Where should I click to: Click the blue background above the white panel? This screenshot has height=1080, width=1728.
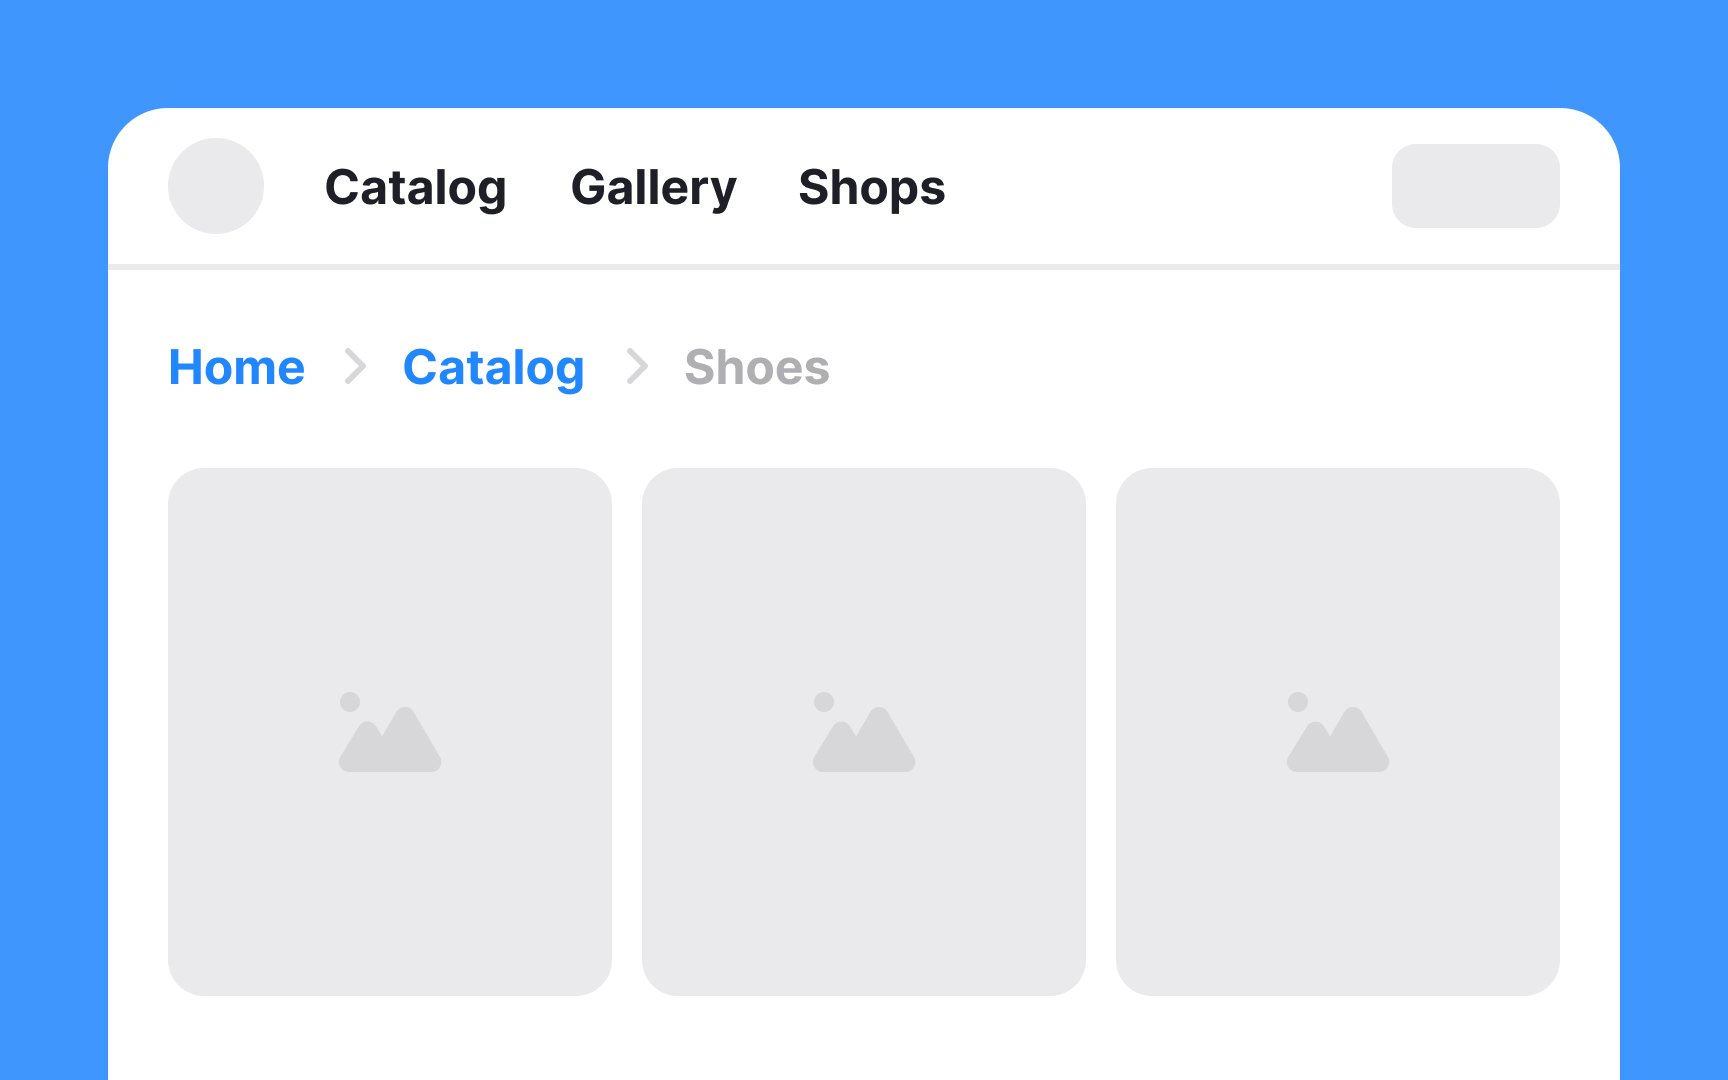click(864, 52)
